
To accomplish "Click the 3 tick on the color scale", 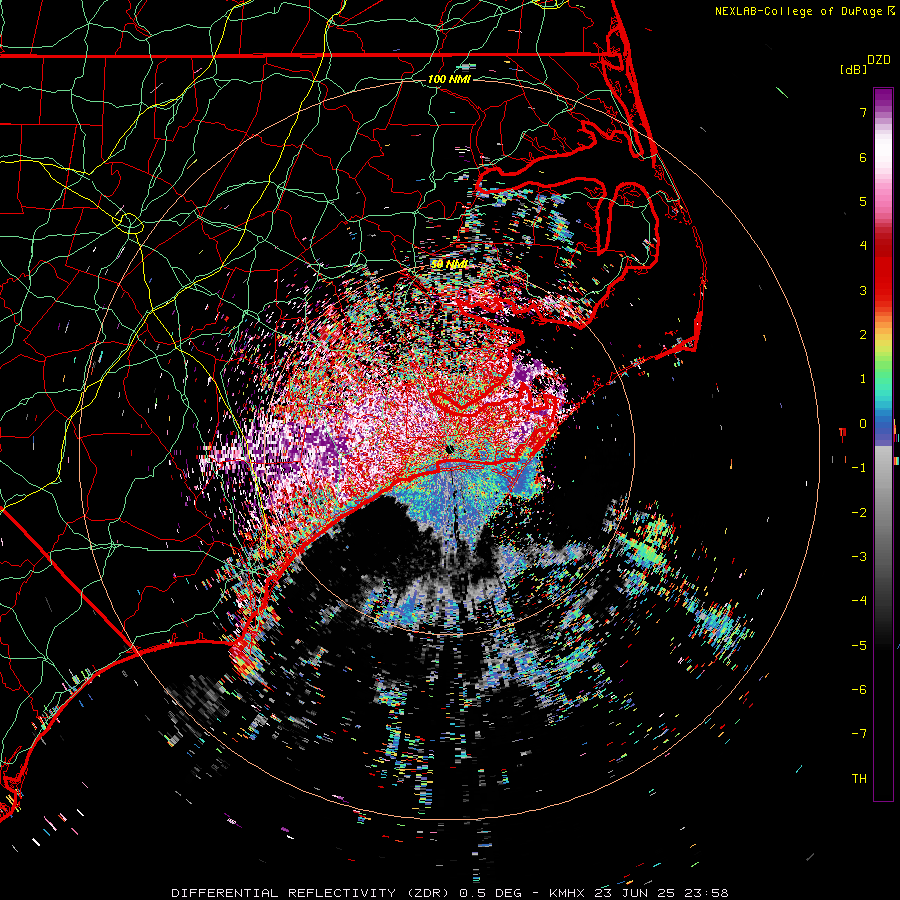I will click(x=863, y=290).
